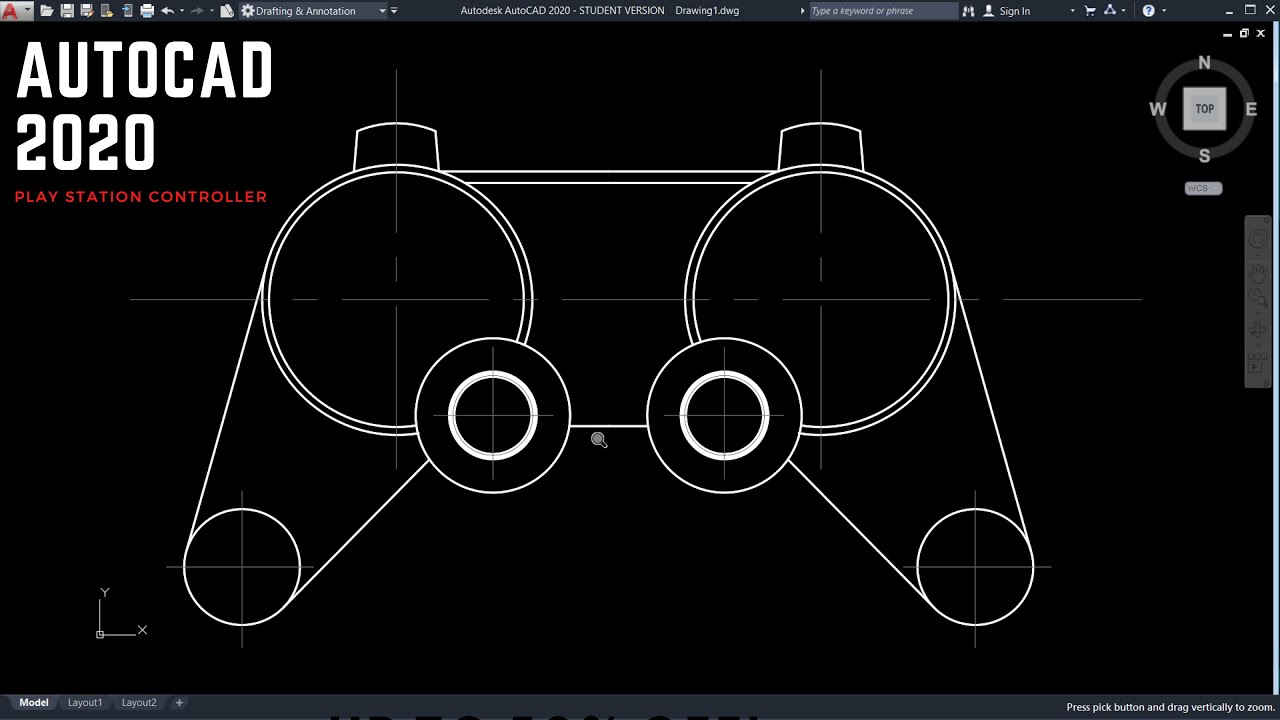Close the Drawing1.dwg drawing window
This screenshot has height=720, width=1280.
[x=1261, y=34]
